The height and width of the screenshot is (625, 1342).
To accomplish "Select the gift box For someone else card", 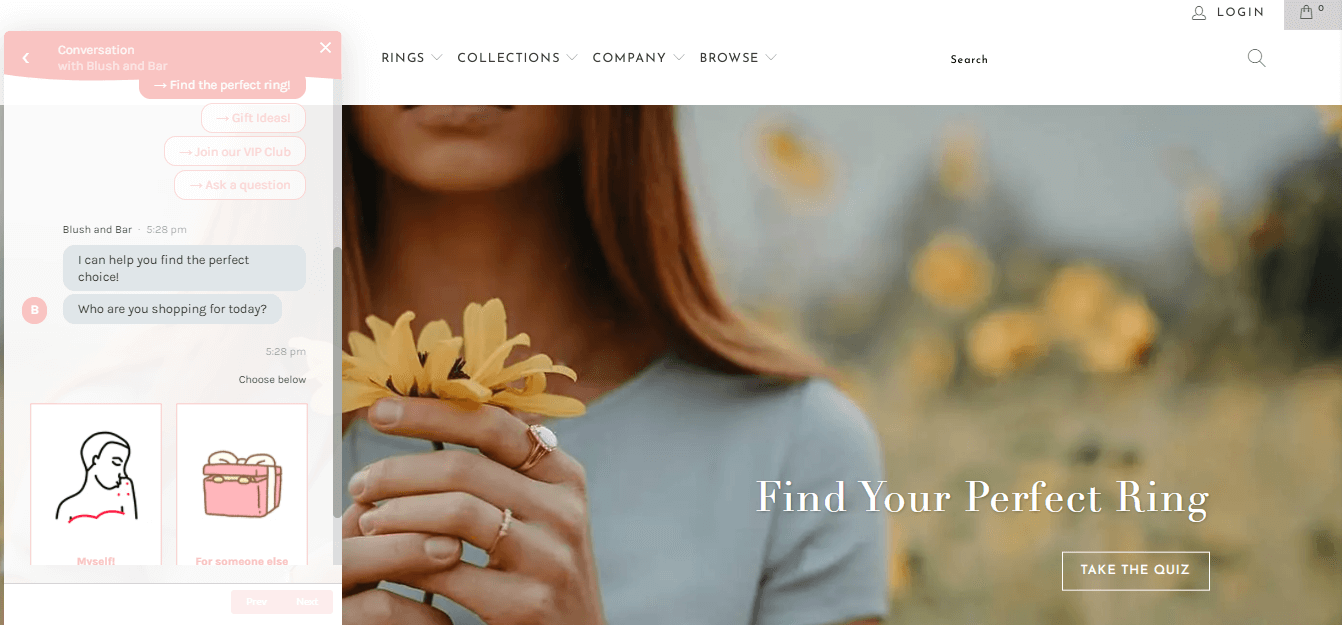I will click(242, 485).
